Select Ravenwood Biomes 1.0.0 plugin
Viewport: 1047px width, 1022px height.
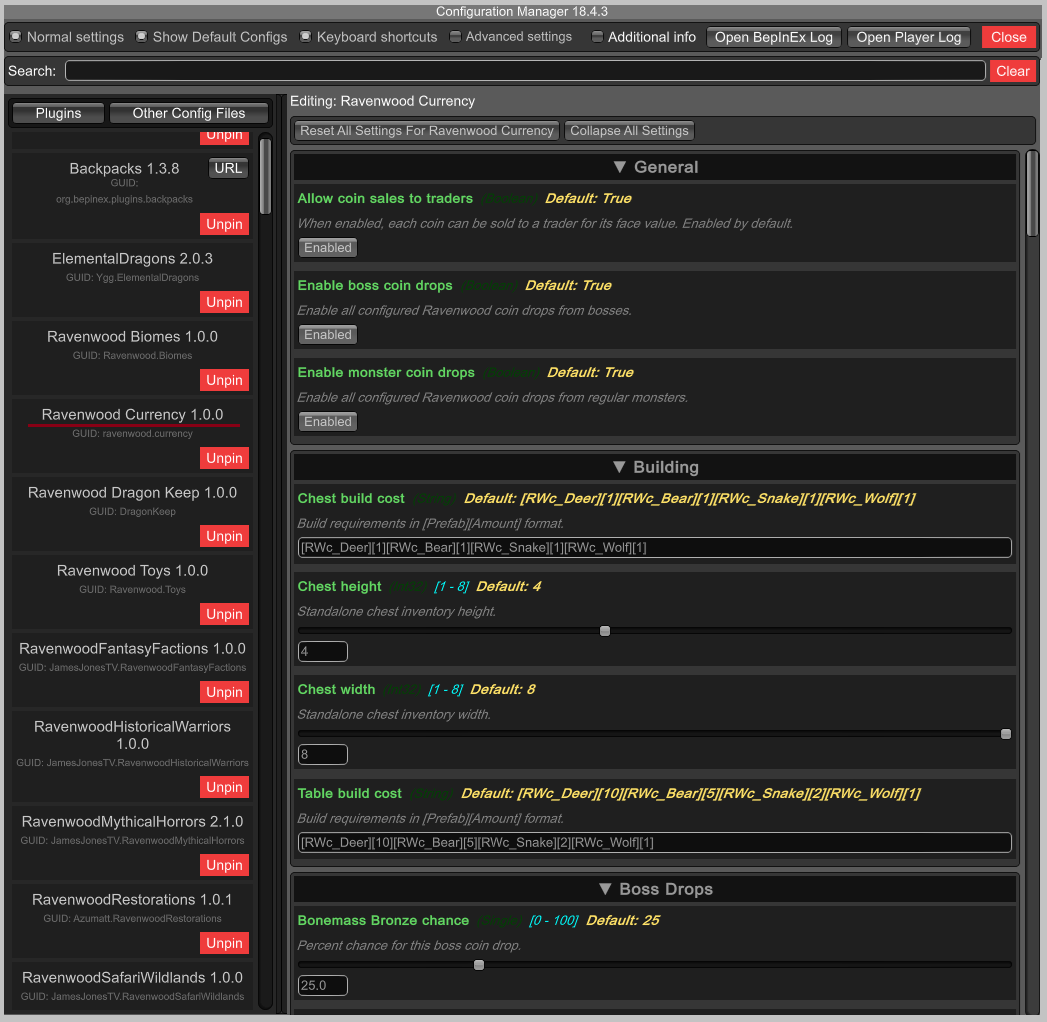click(x=132, y=337)
